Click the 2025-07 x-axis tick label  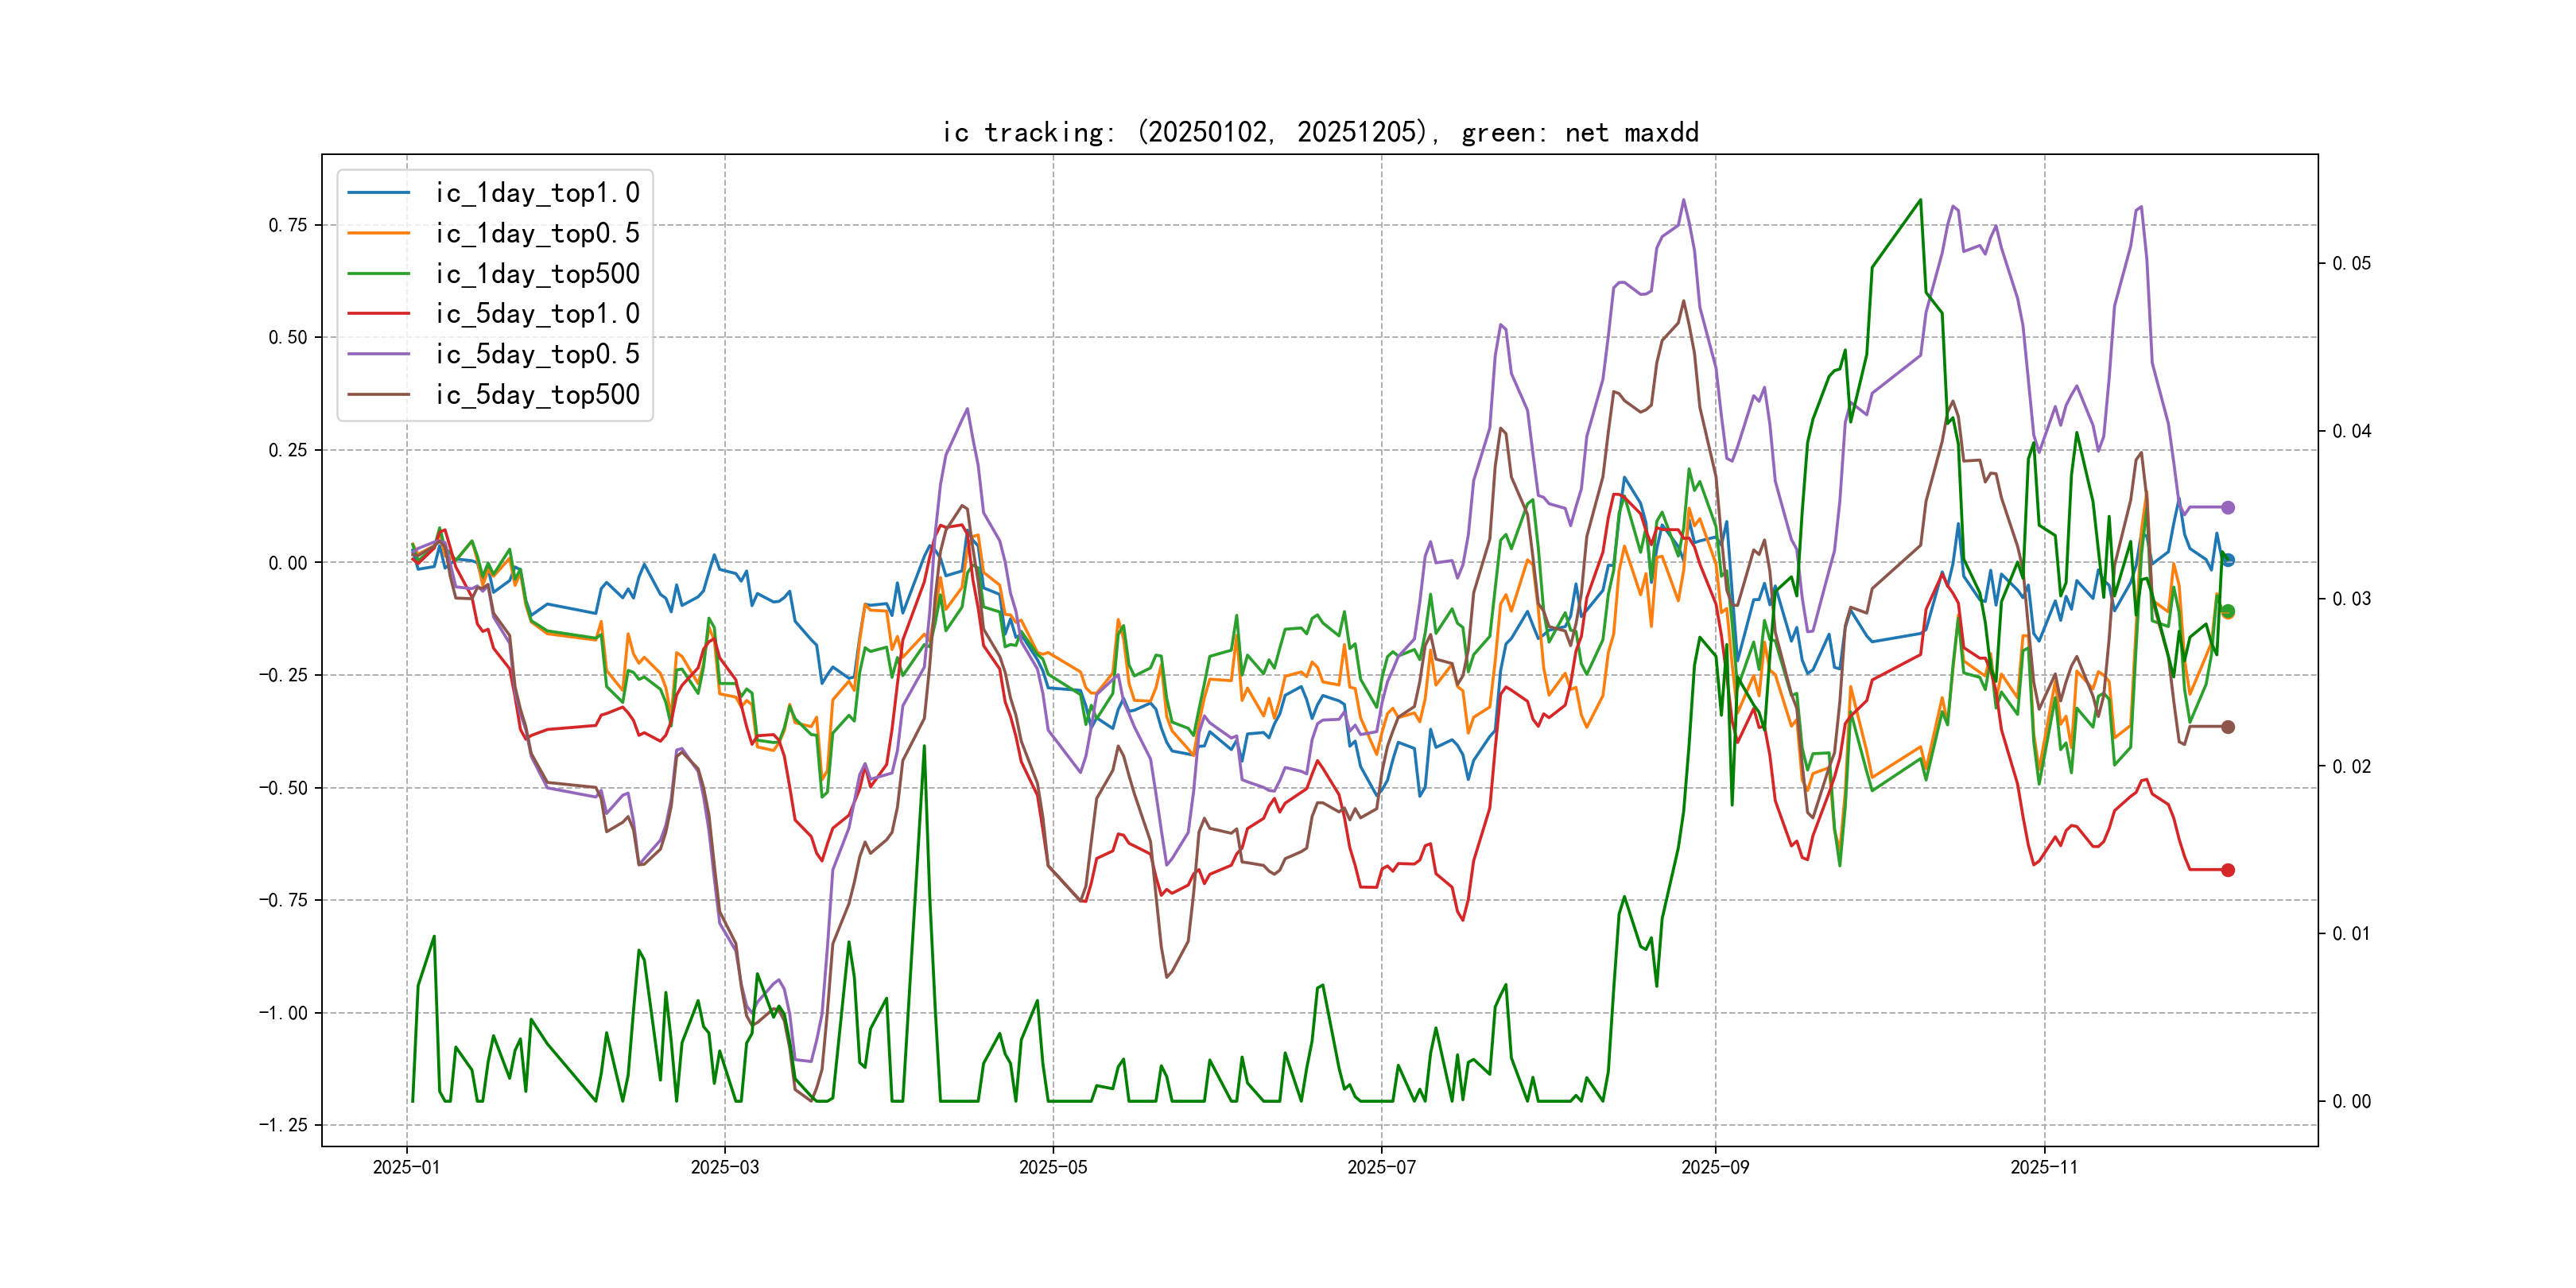(1381, 1167)
